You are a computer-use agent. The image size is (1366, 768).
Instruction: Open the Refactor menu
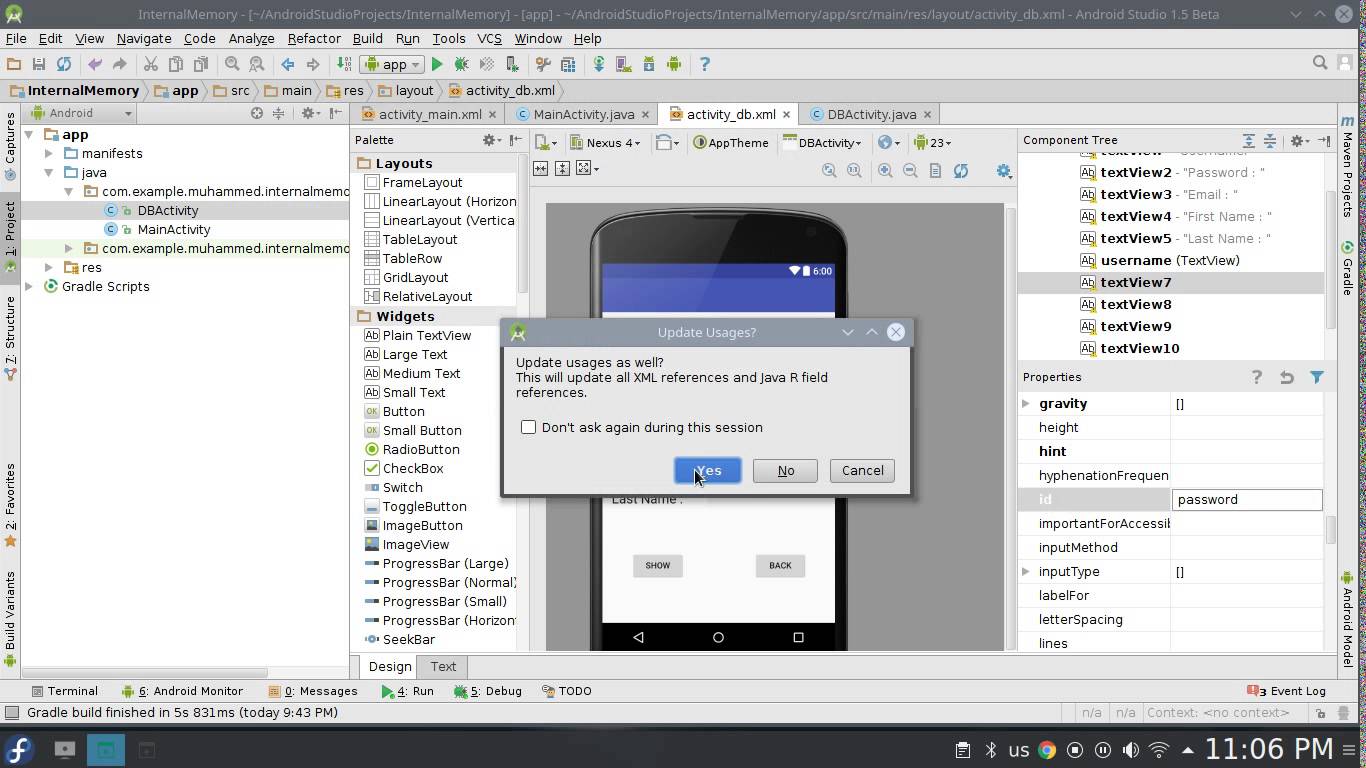[313, 38]
